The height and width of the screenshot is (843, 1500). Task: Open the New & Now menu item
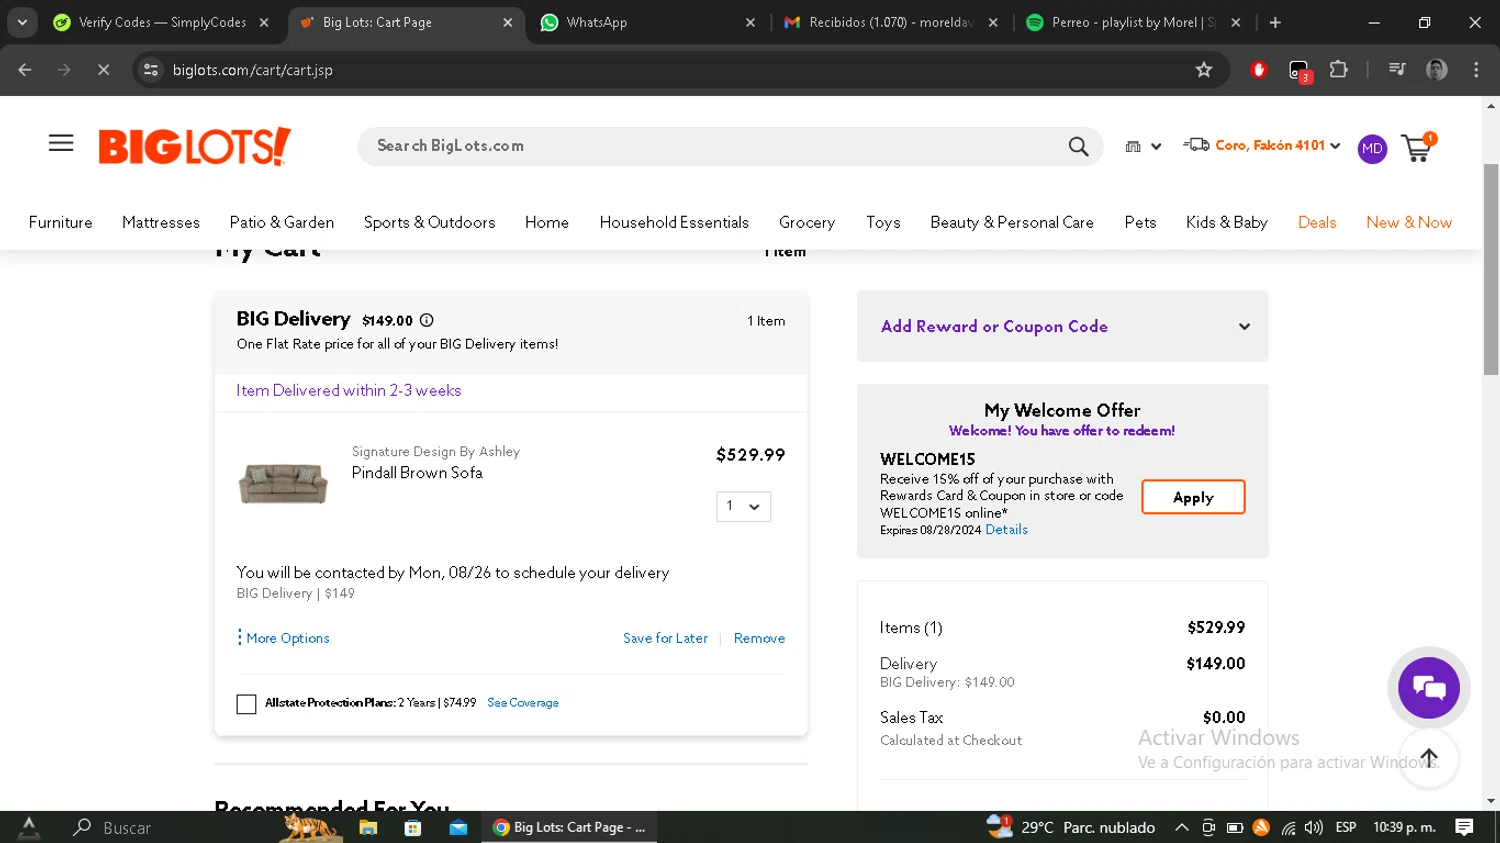click(1409, 222)
